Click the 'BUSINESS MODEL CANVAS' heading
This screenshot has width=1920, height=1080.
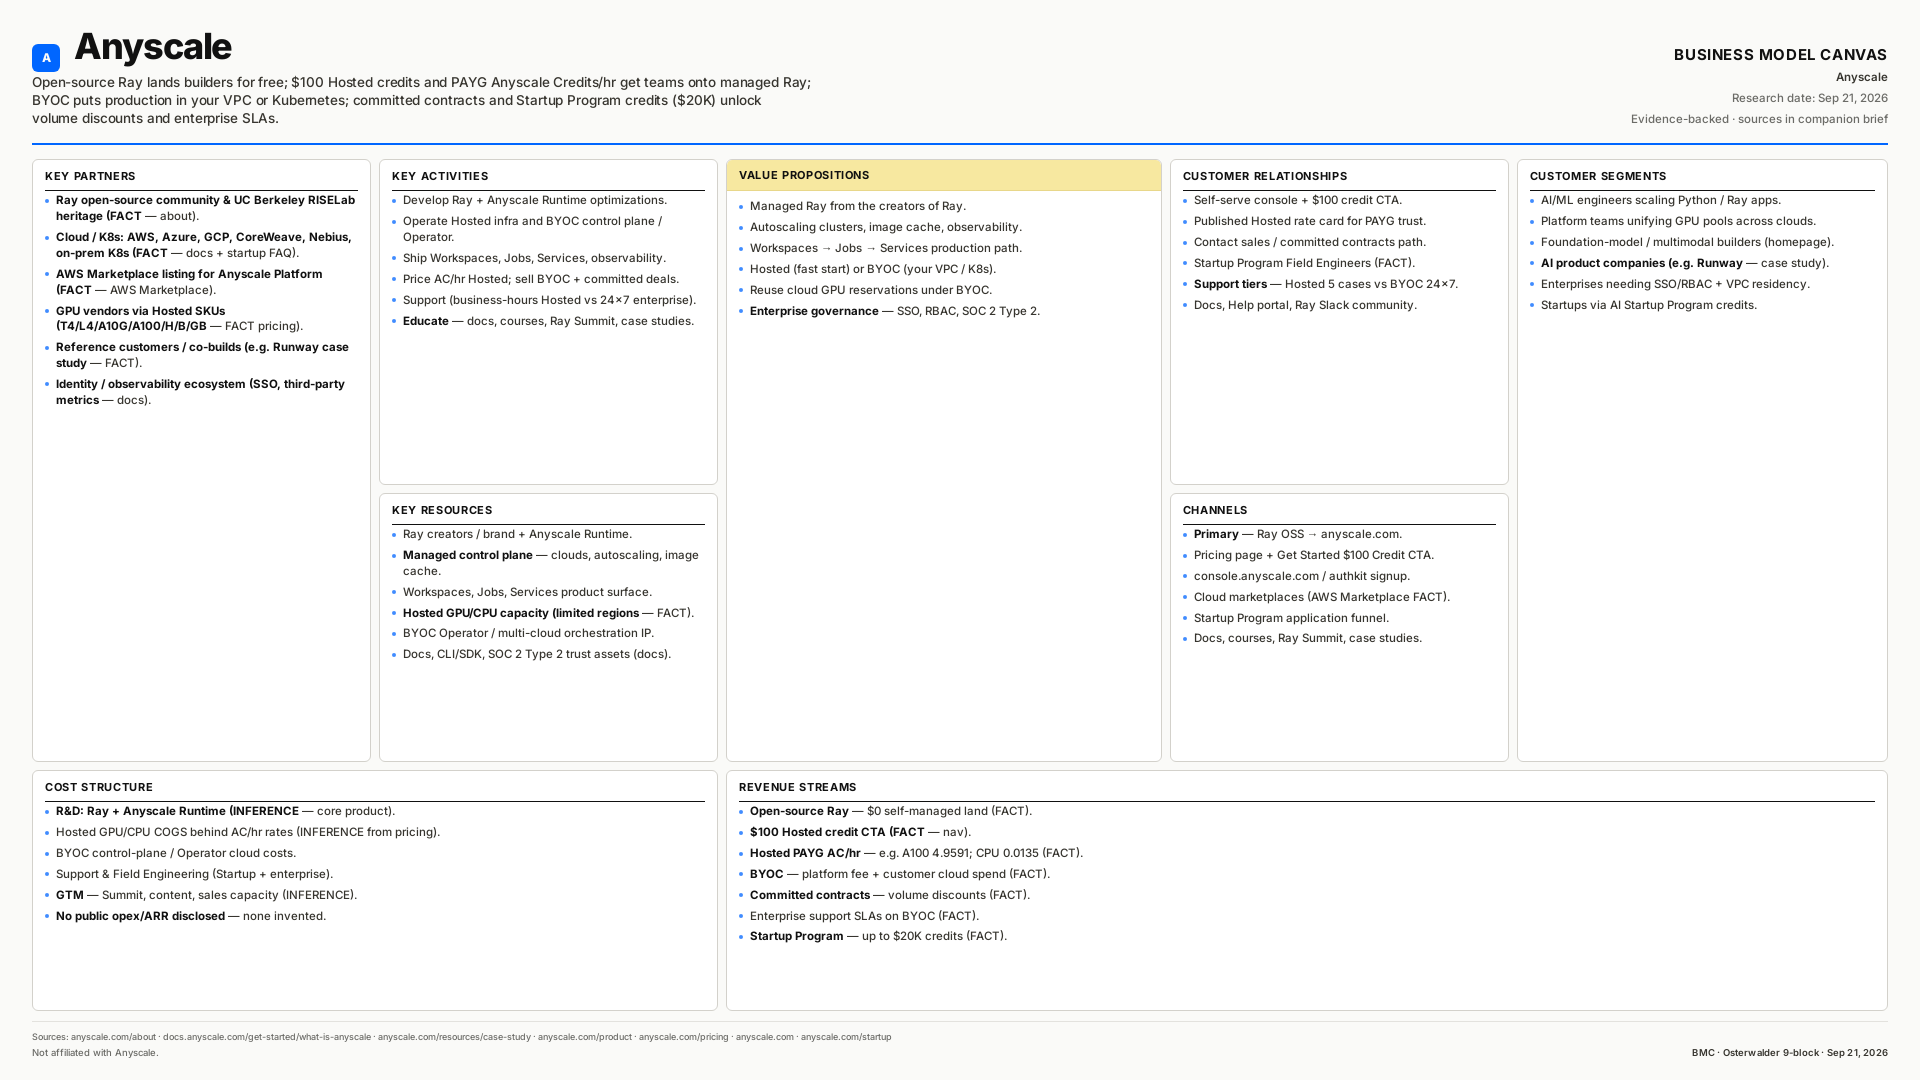click(x=1780, y=55)
